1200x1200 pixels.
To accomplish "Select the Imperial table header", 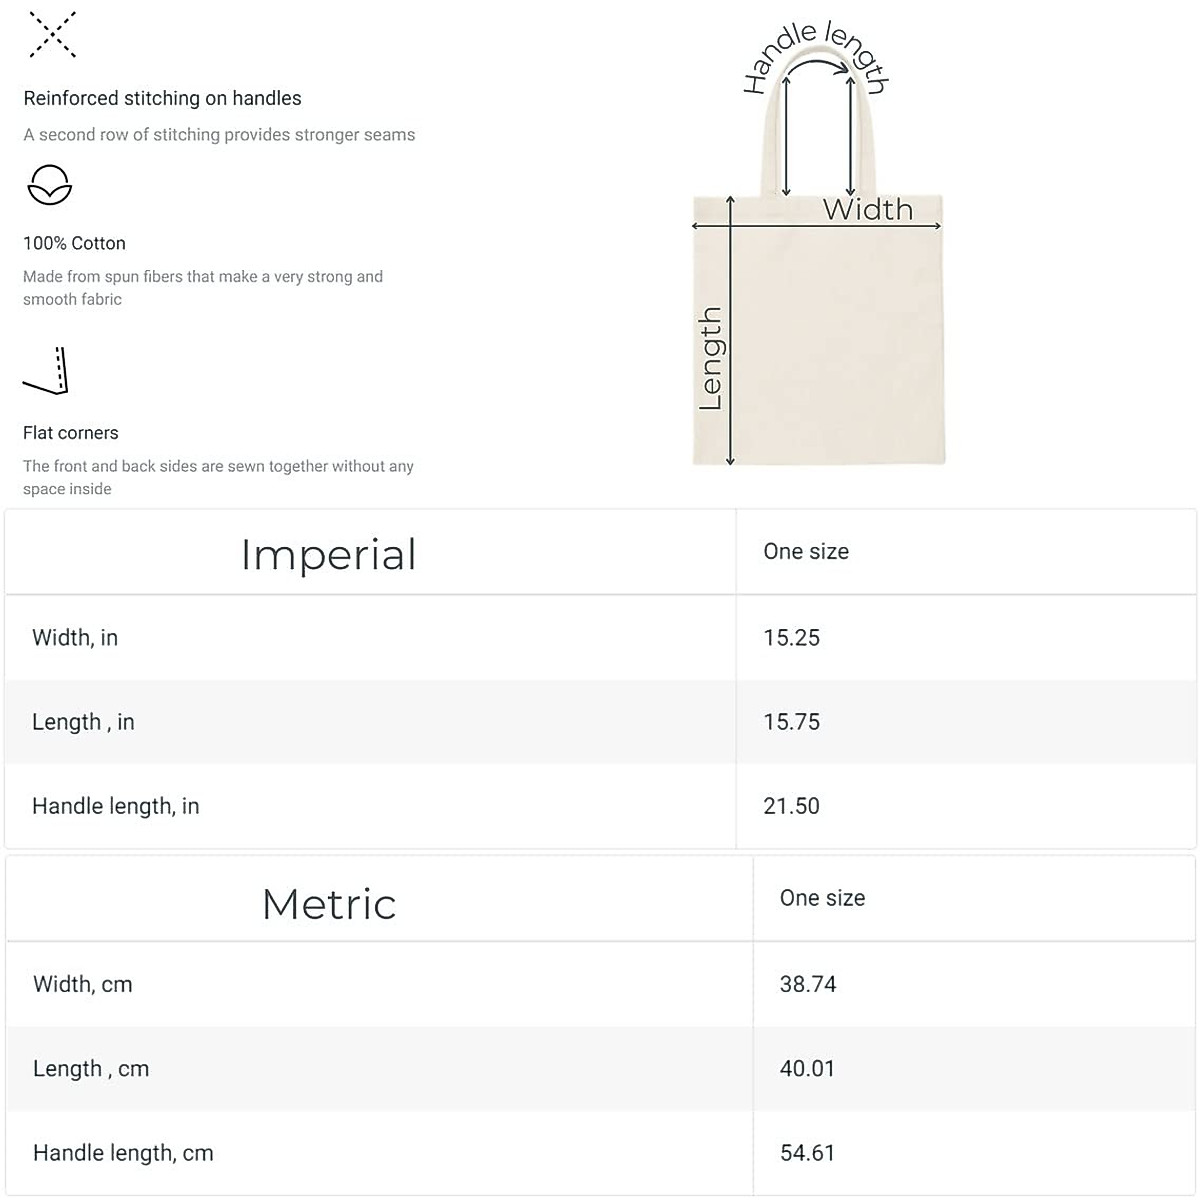I will (328, 554).
